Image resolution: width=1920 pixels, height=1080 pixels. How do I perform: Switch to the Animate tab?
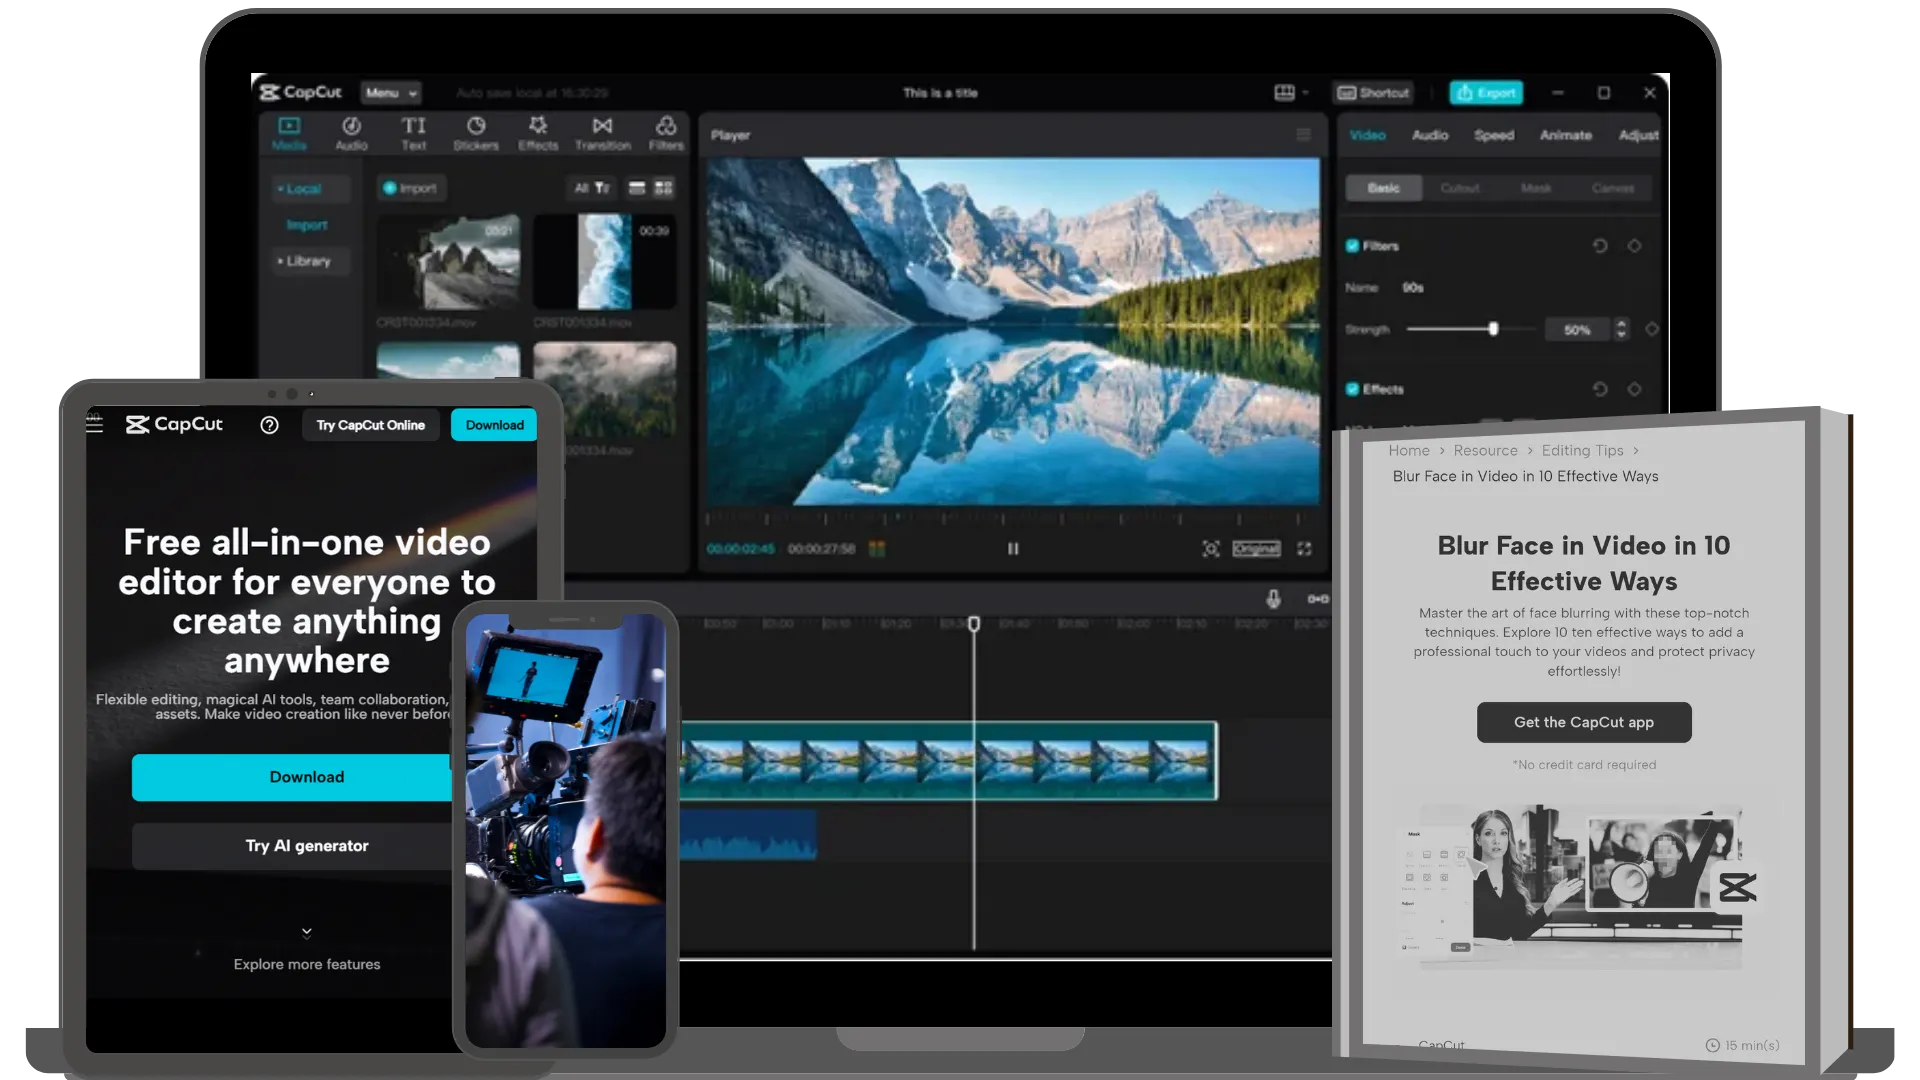pyautogui.click(x=1566, y=135)
